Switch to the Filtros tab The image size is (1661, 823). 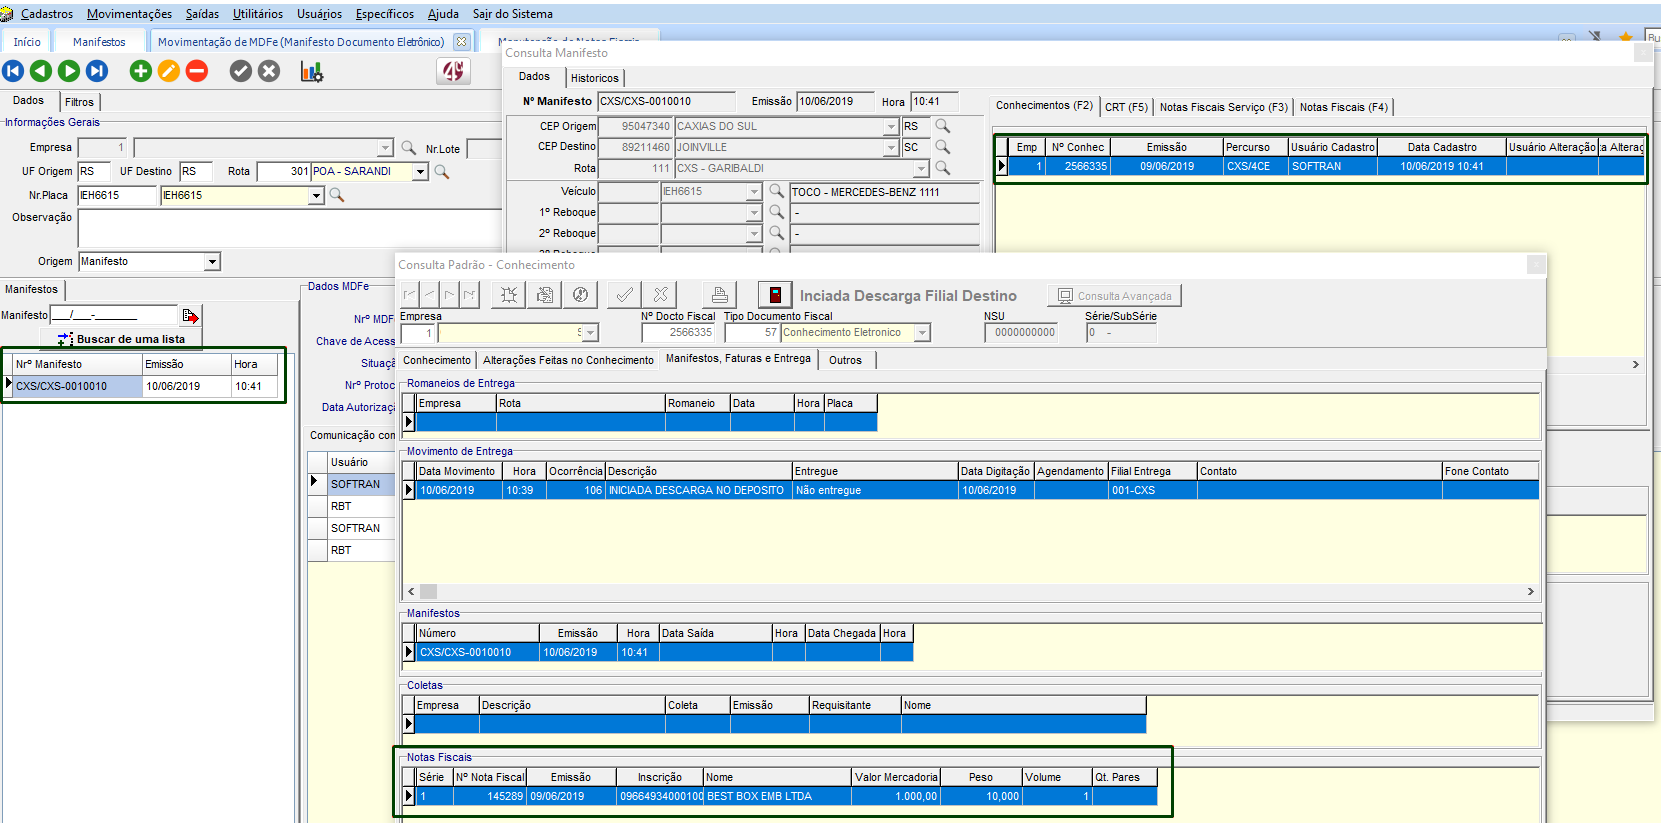[x=80, y=102]
